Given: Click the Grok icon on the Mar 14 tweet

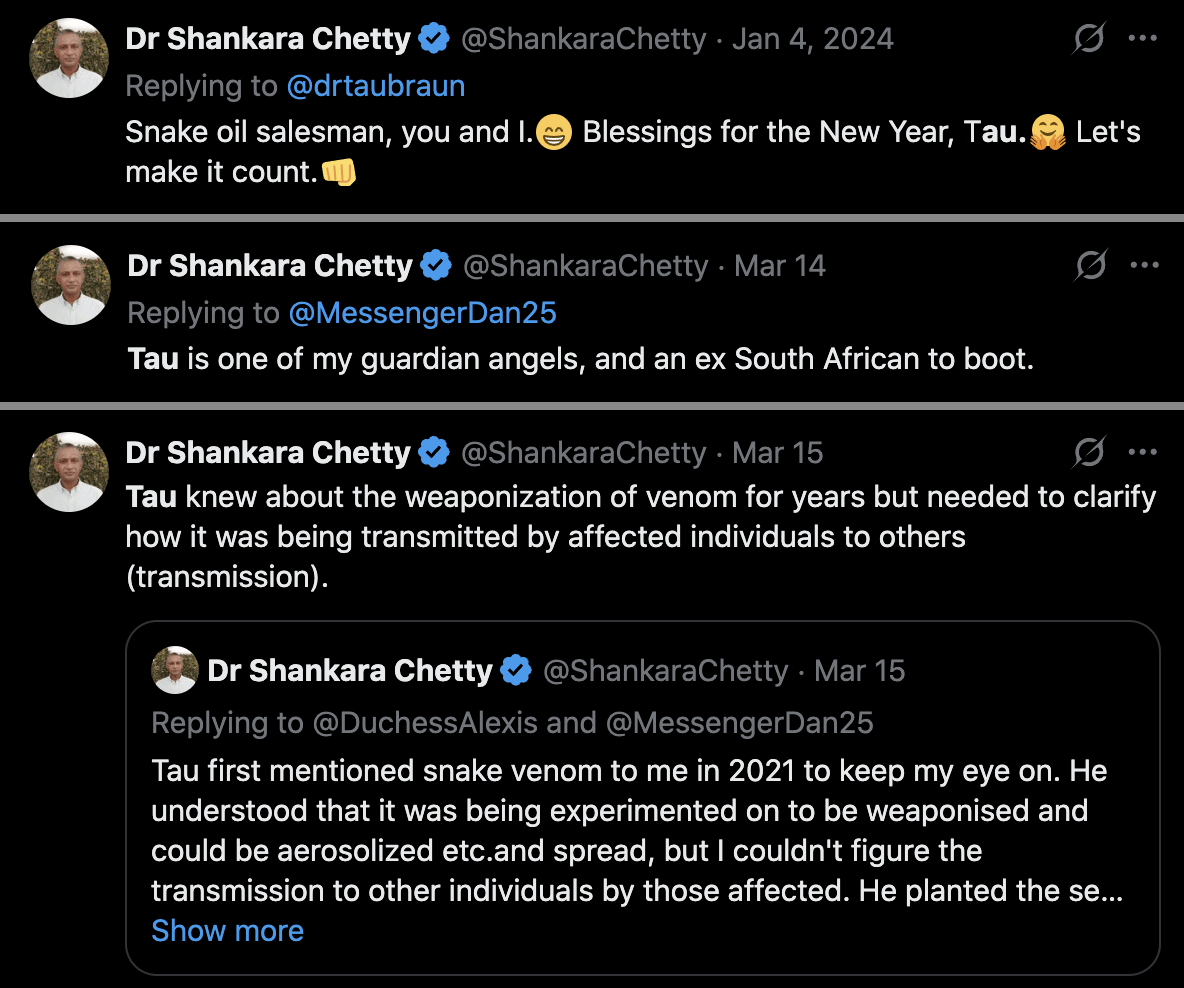Looking at the screenshot, I should click(1089, 266).
